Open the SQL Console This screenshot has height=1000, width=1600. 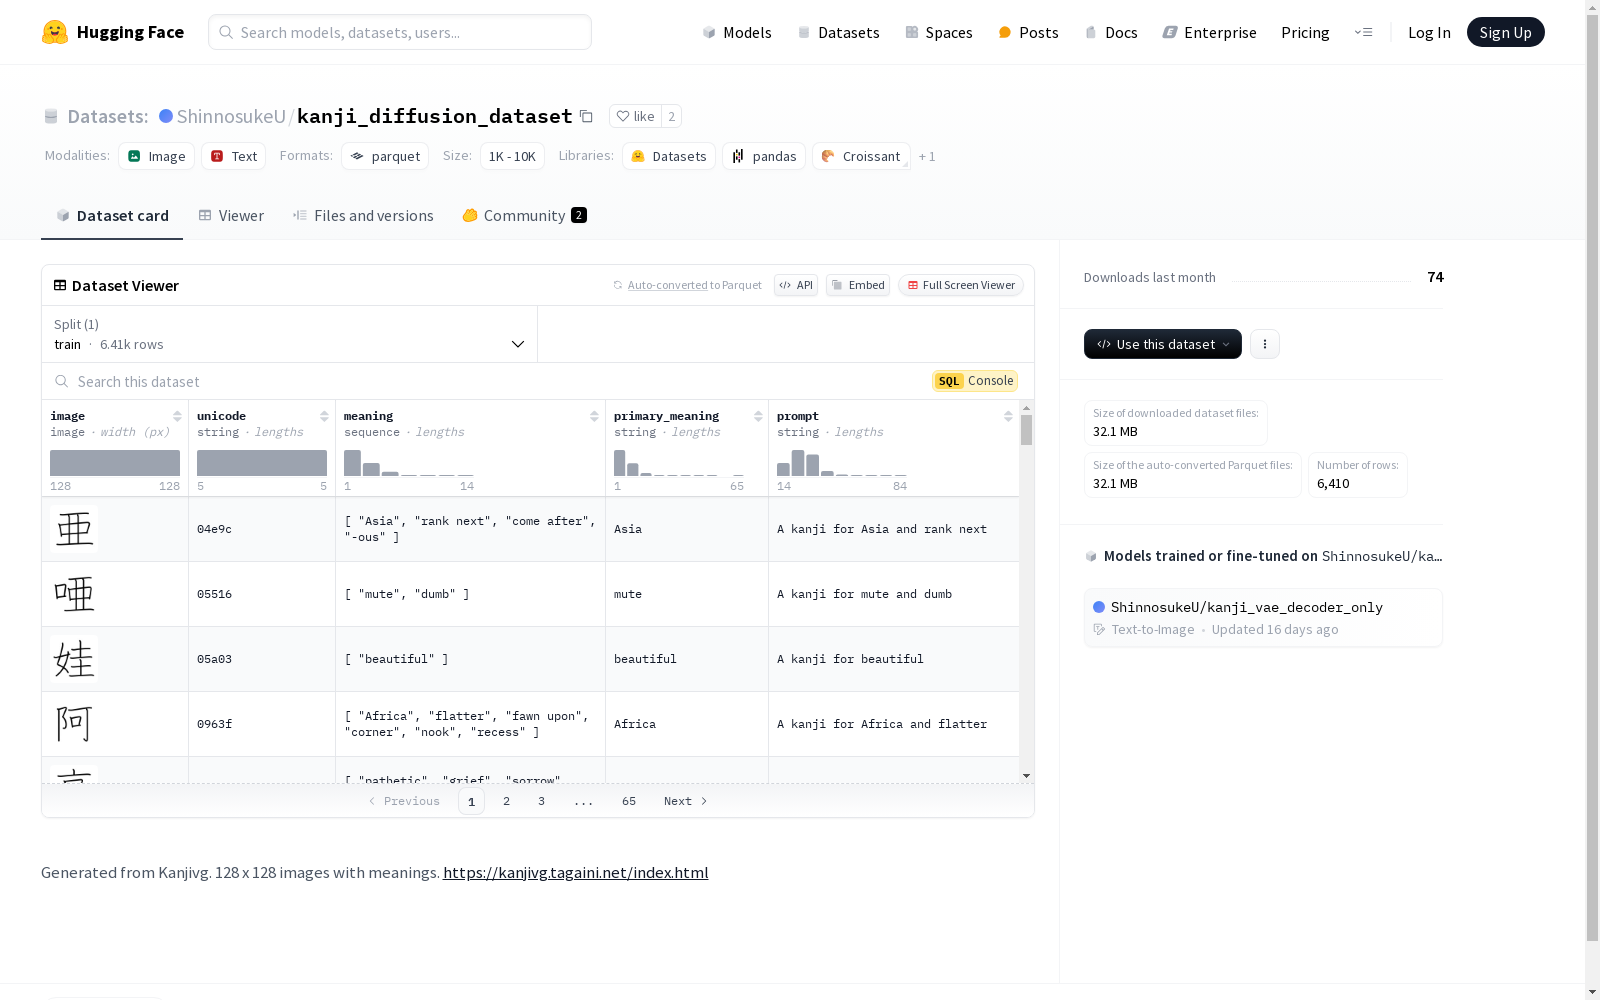point(975,381)
